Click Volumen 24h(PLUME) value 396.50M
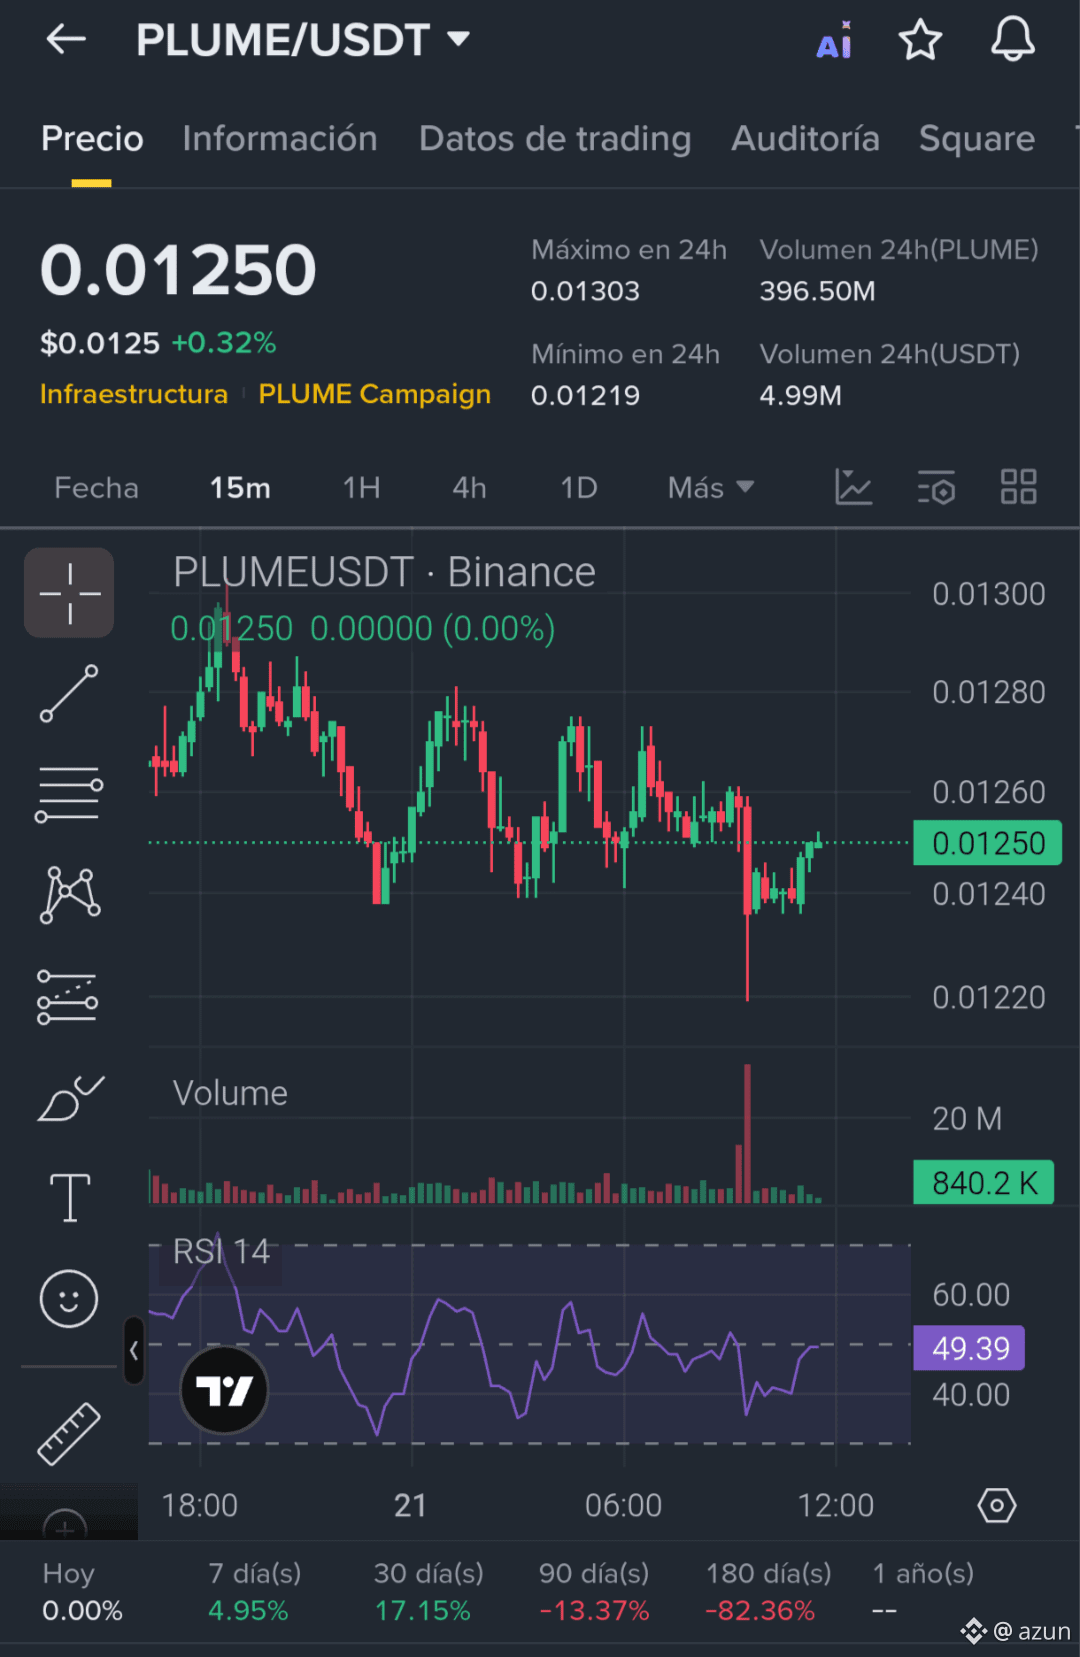The height and width of the screenshot is (1657, 1080). coord(817,291)
